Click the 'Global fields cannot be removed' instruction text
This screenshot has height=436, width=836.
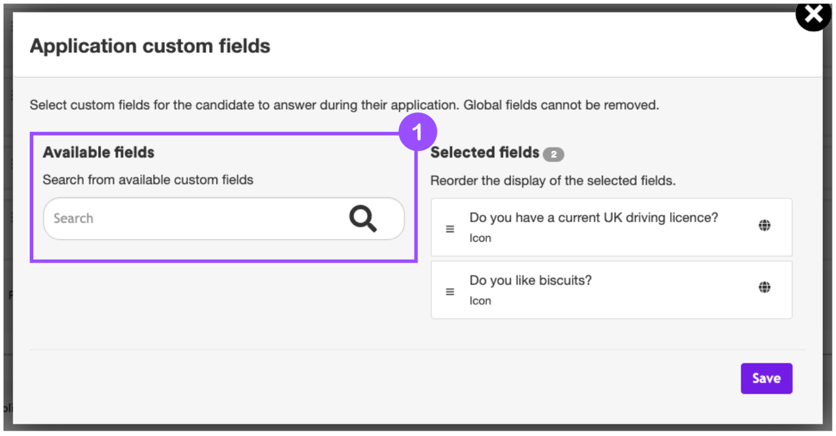(x=560, y=104)
